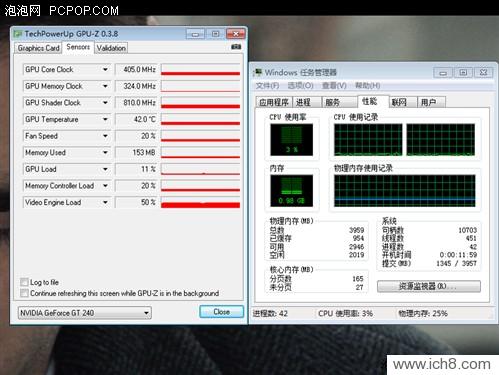Open the Memory Controller Load dropdown
This screenshot has width=499, height=375.
click(x=105, y=186)
